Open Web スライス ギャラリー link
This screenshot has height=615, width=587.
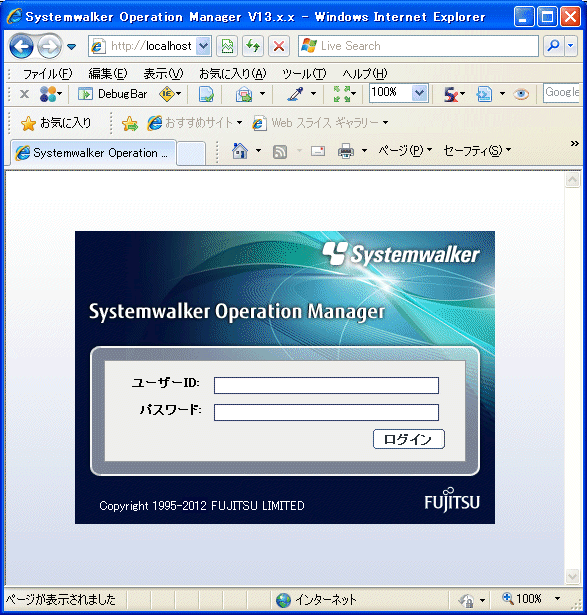click(320, 123)
